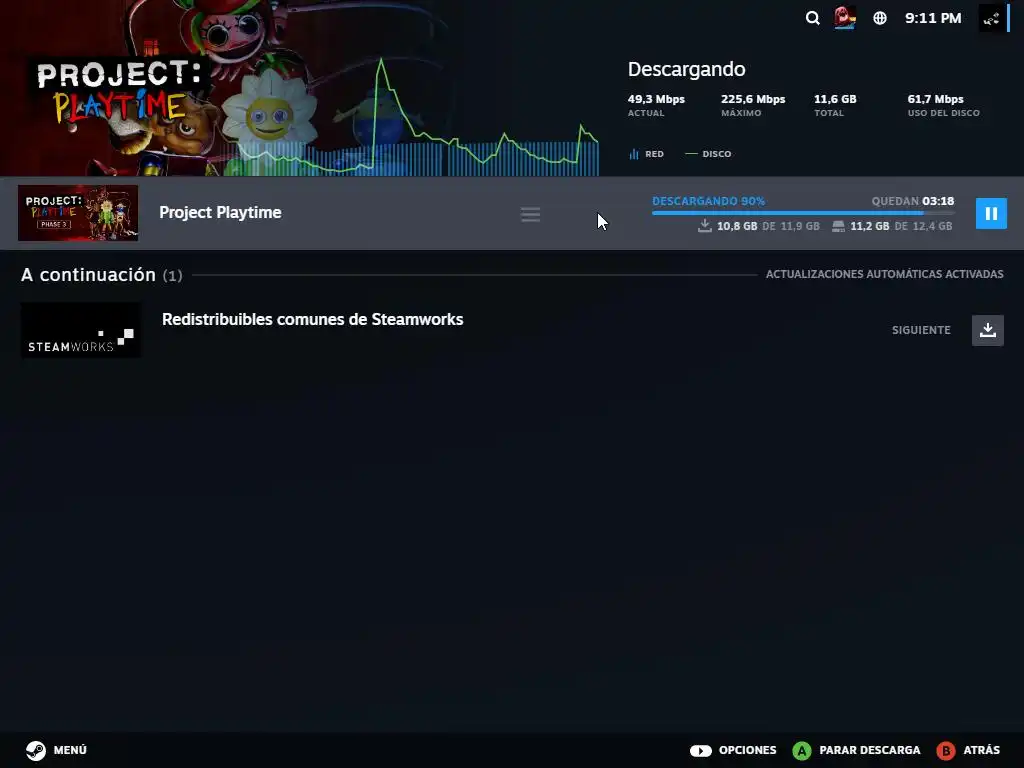Click the 9:11 PM clock

click(933, 18)
